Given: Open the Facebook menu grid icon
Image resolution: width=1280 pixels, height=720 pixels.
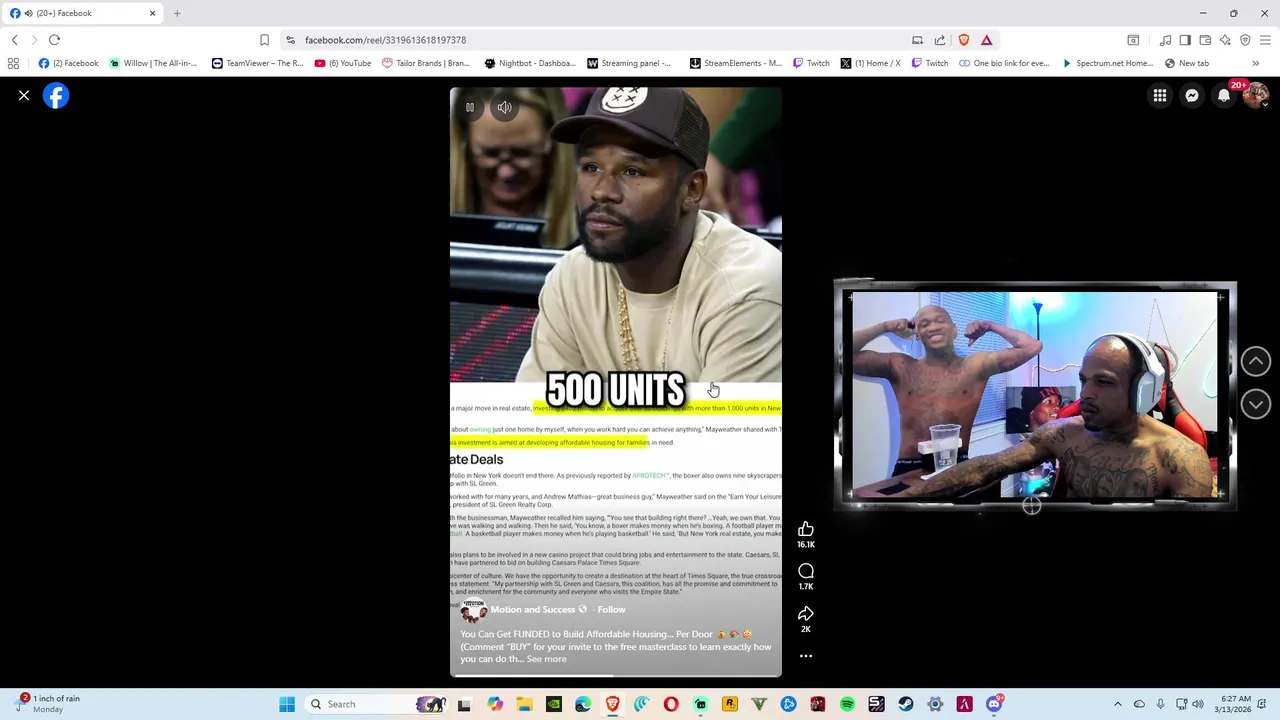Looking at the screenshot, I should point(1160,96).
